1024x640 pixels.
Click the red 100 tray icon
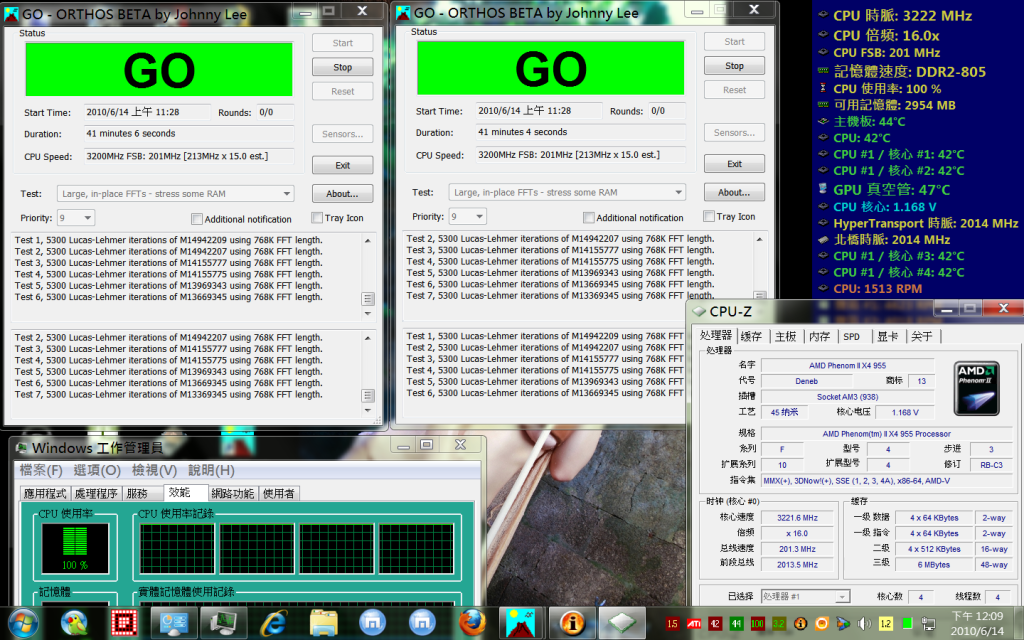[758, 624]
